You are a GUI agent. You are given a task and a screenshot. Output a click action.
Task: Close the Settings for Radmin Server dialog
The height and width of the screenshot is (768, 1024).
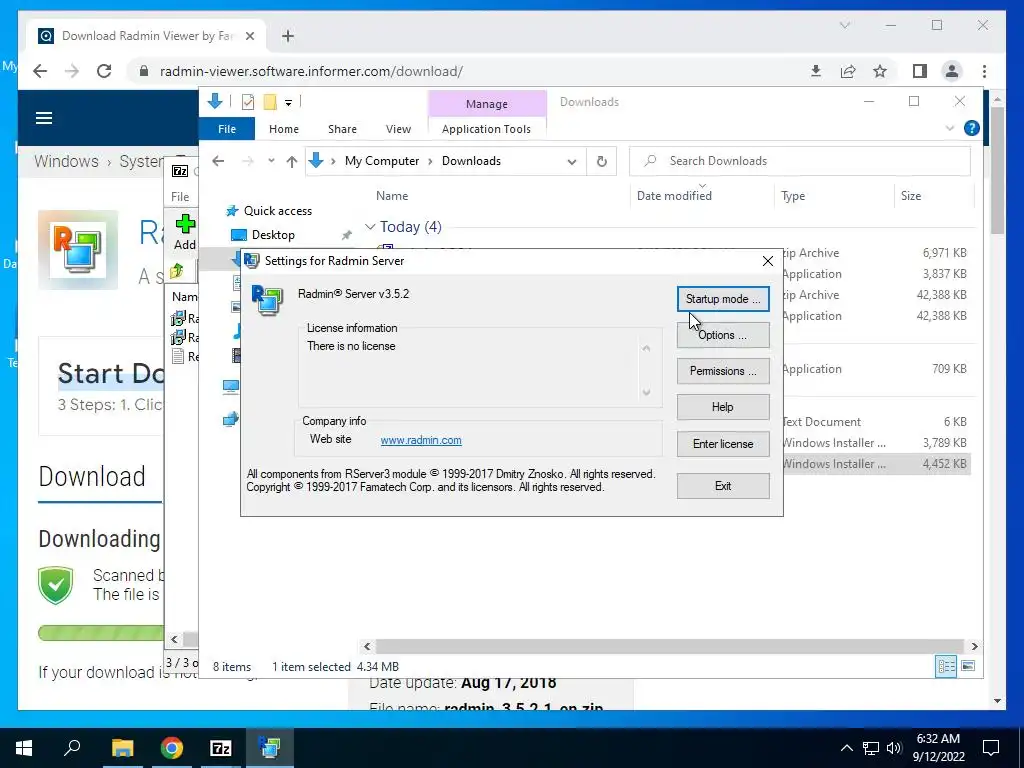768,261
